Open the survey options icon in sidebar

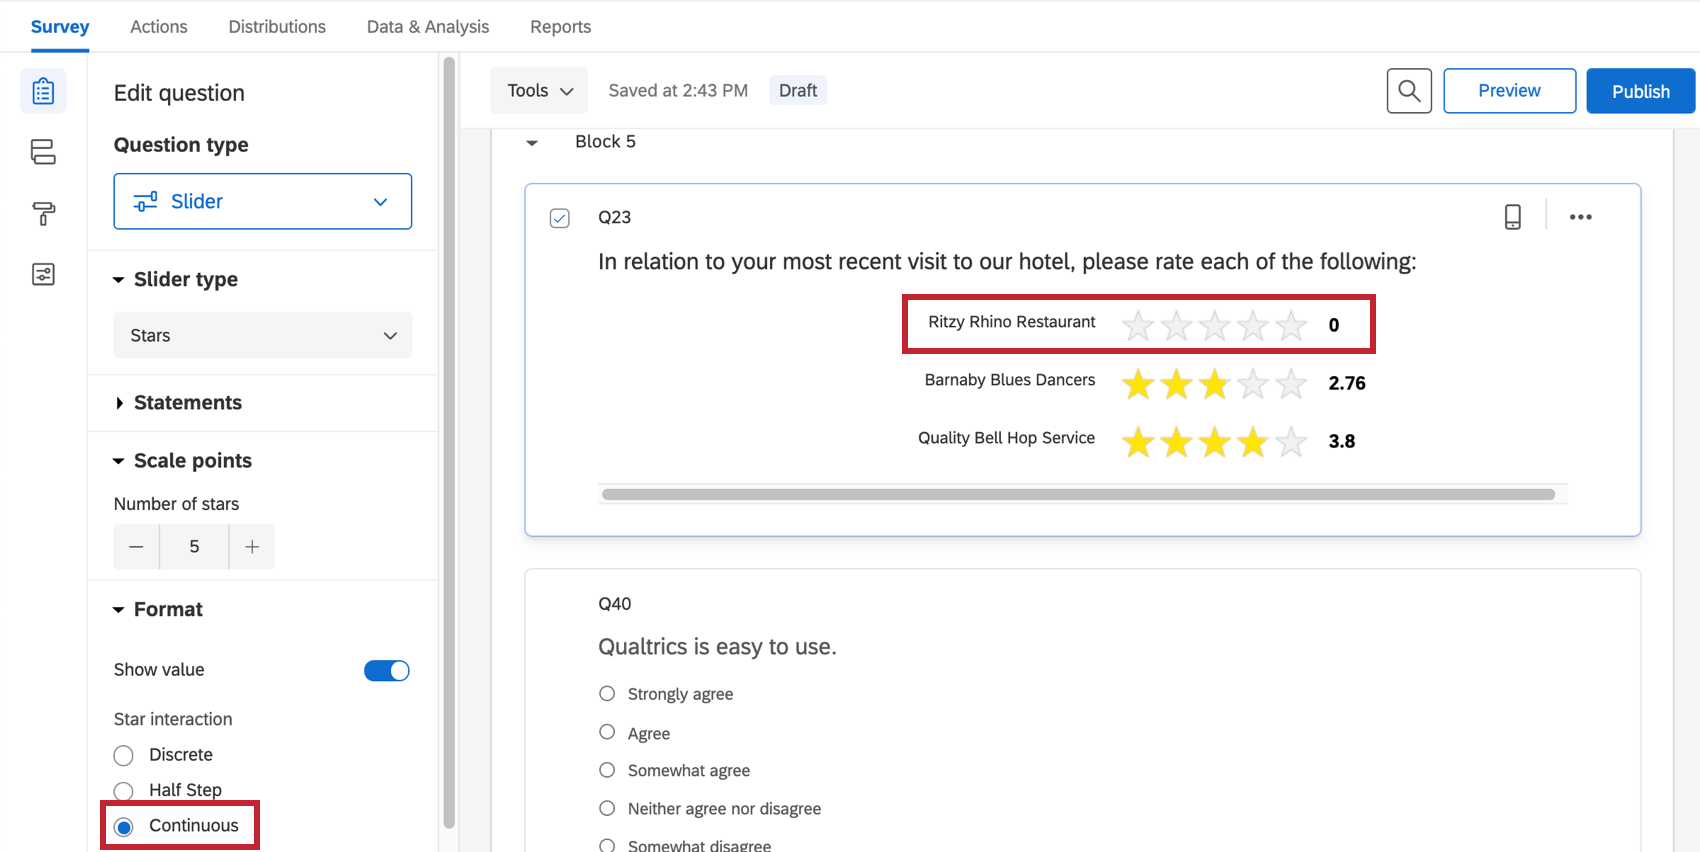(x=43, y=274)
